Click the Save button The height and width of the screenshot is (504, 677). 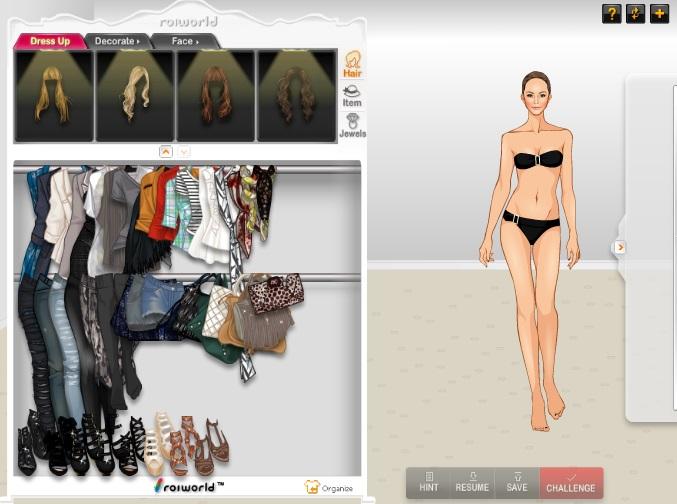tap(517, 482)
